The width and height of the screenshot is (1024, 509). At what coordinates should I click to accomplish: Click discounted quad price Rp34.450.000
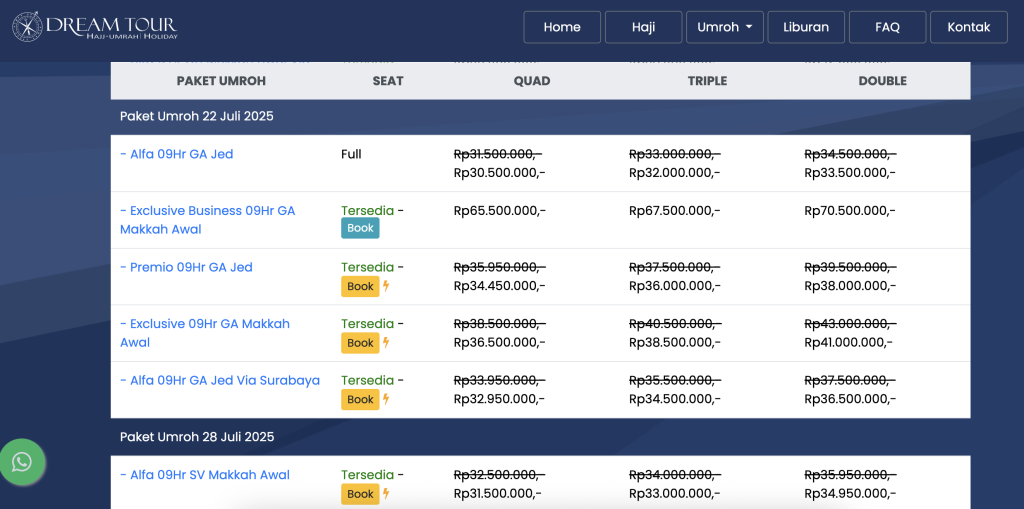tap(500, 286)
